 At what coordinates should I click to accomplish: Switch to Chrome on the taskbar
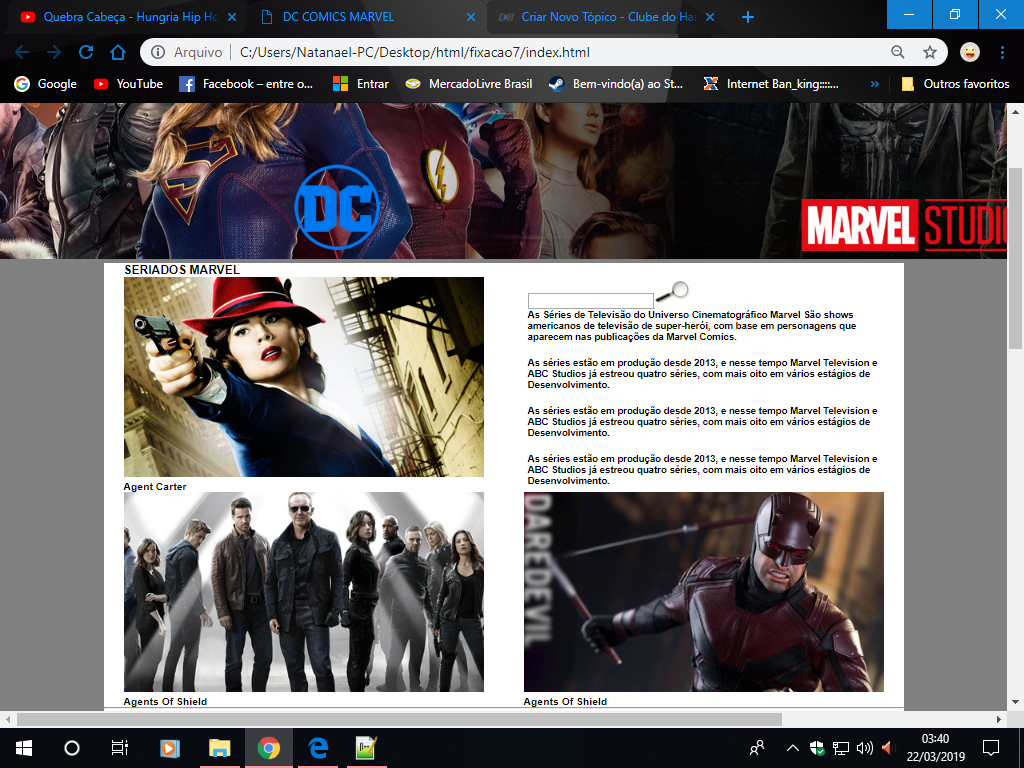(268, 748)
